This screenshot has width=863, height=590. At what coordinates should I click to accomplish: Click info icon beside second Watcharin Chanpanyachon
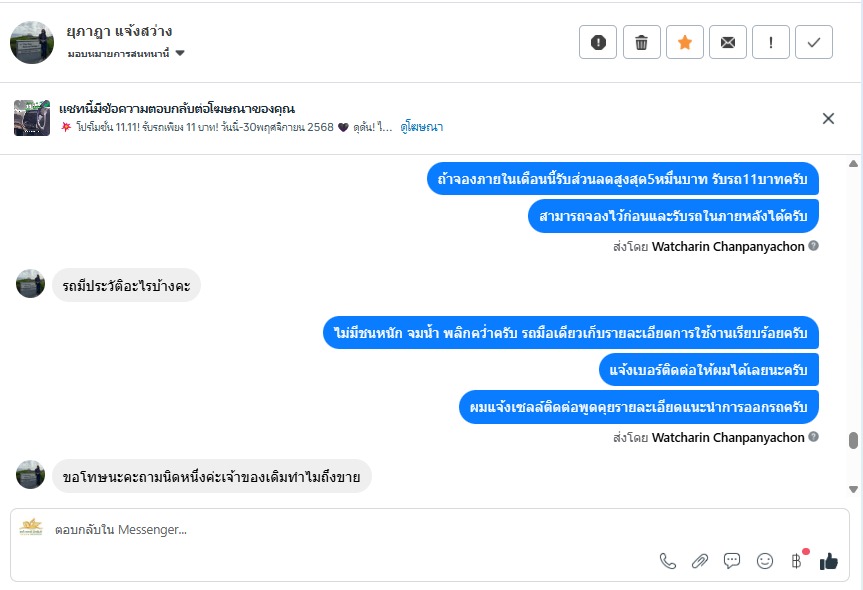(813, 437)
